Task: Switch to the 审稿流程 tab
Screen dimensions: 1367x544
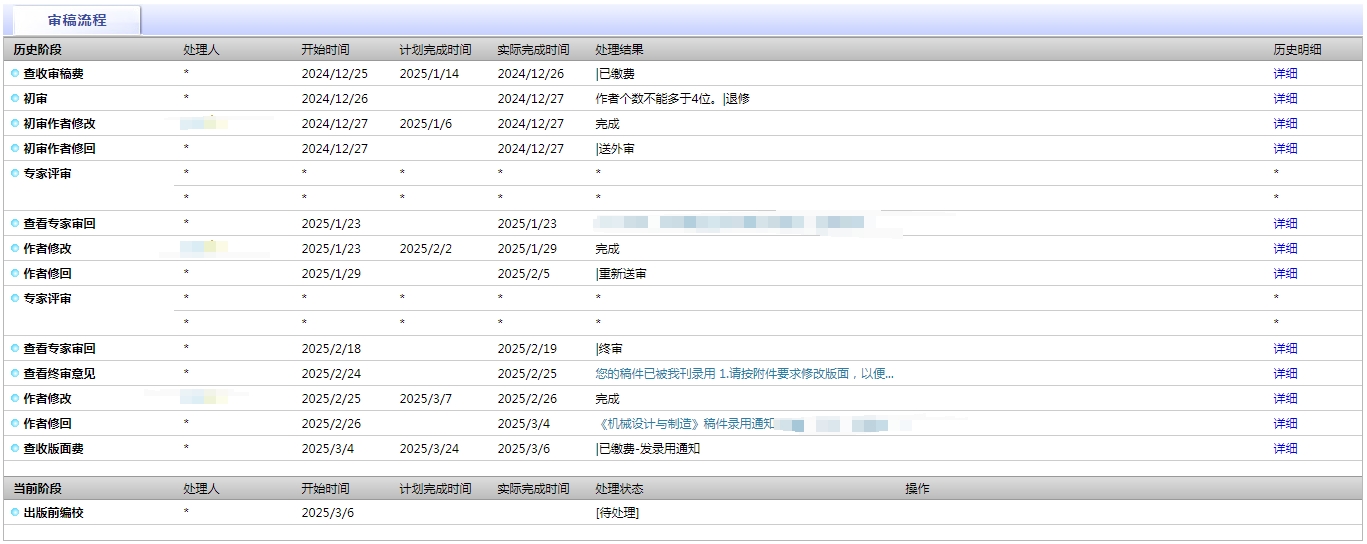Action: 77,20
